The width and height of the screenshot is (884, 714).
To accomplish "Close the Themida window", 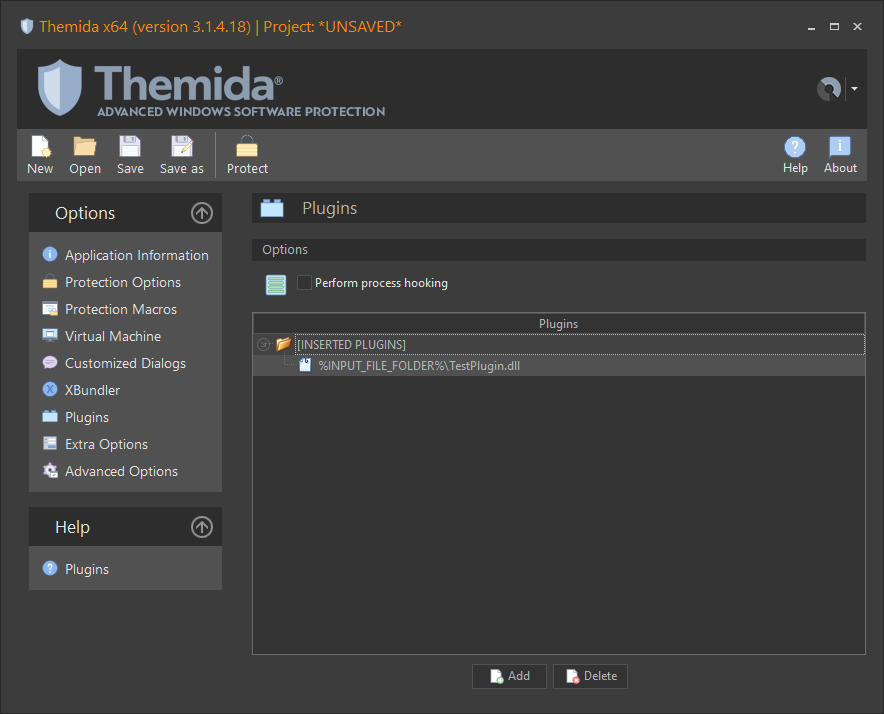I will 858,27.
